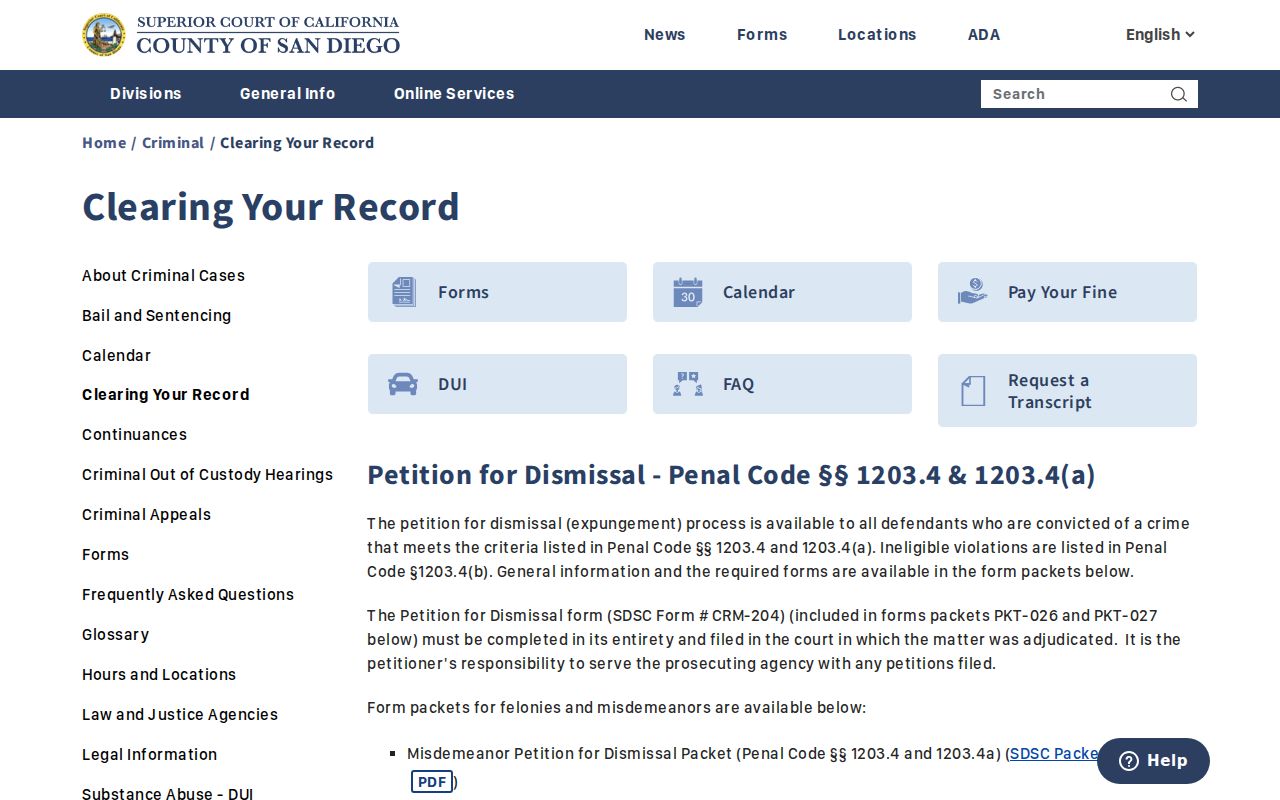
Task: Click the search magnifier icon
Action: click(1179, 94)
